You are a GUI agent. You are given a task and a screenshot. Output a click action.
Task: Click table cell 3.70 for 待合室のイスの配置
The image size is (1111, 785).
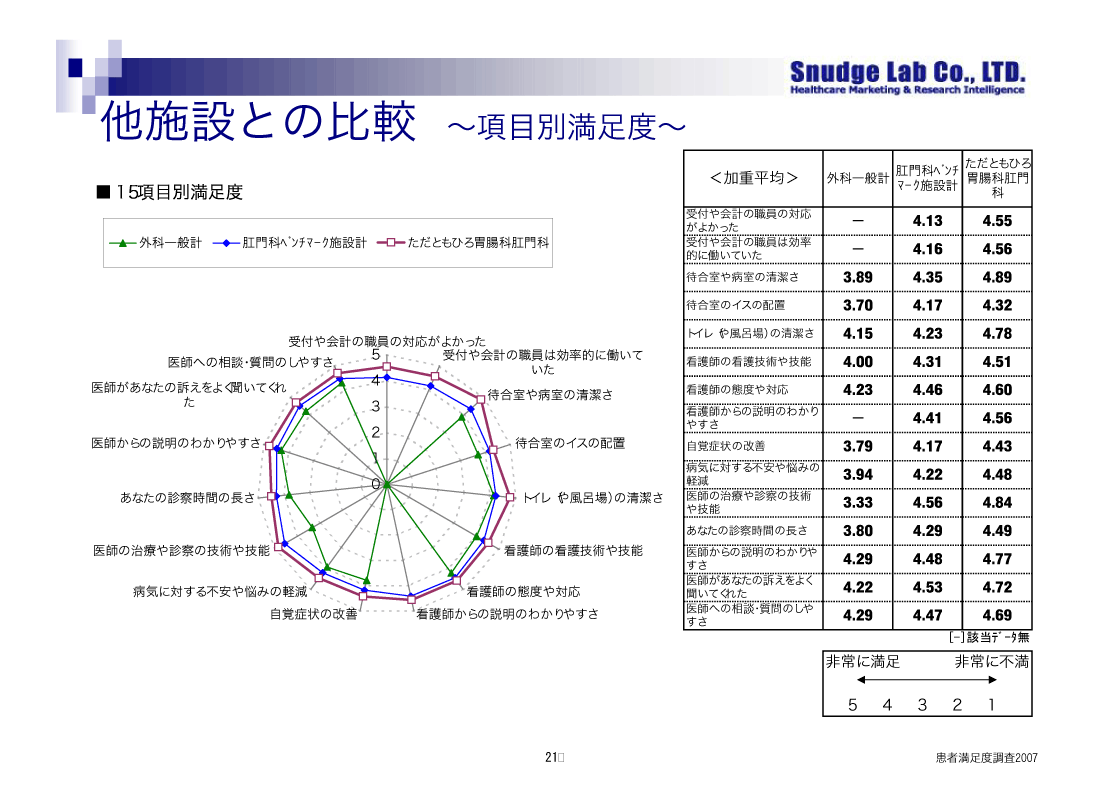coord(858,306)
